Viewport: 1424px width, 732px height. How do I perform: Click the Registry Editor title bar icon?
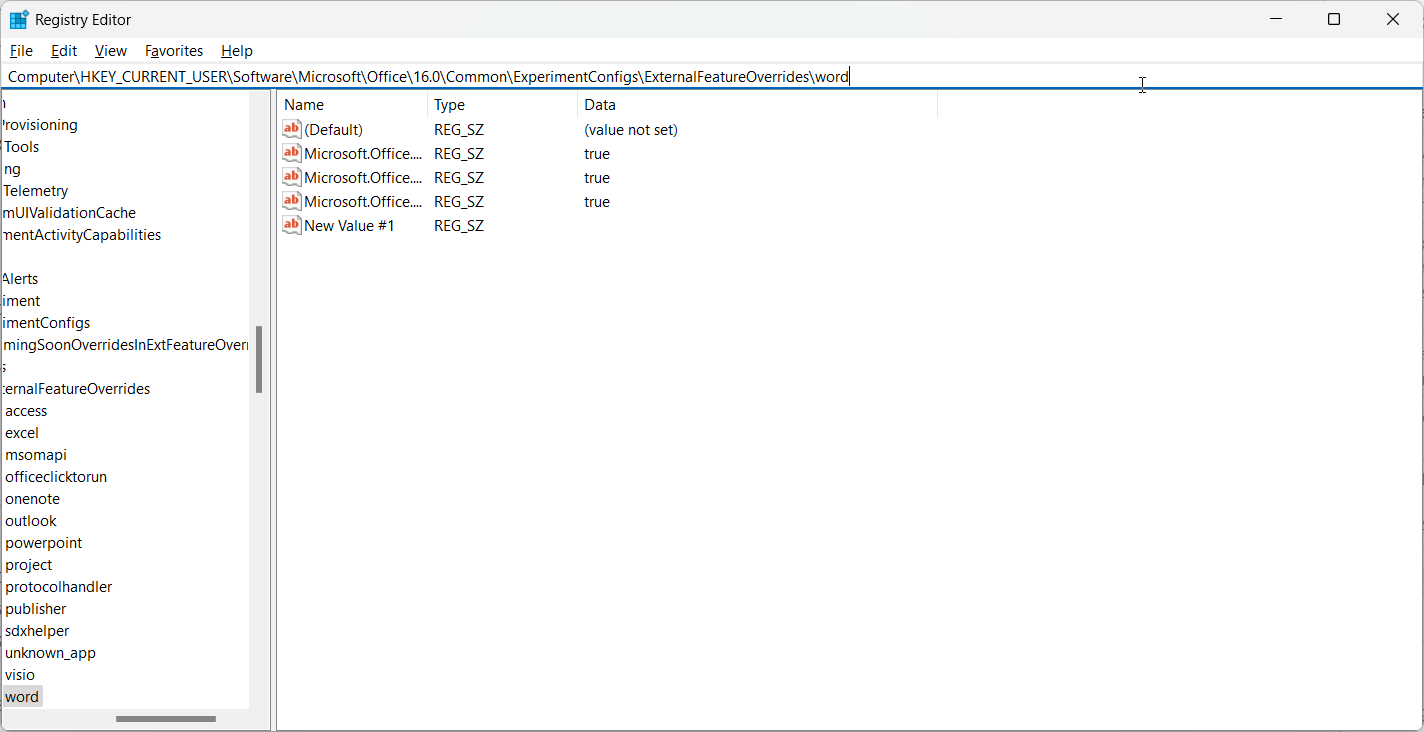19,19
